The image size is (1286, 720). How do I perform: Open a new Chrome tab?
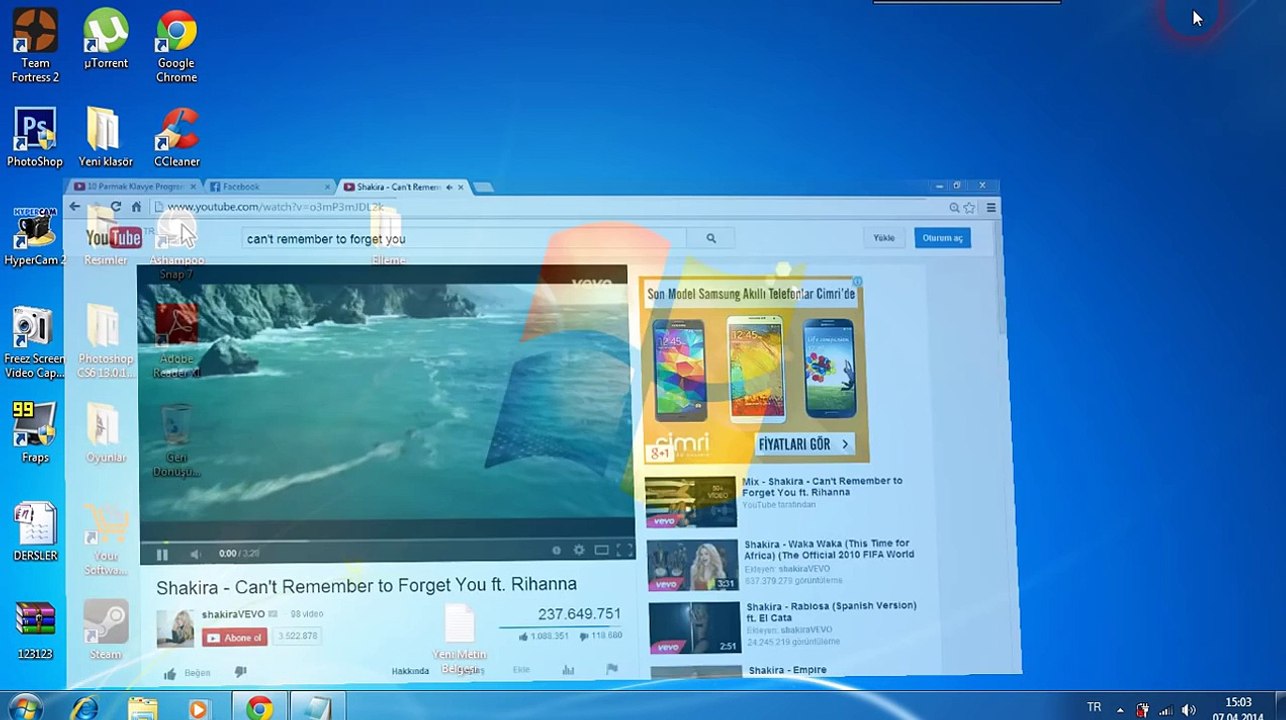[x=483, y=187]
